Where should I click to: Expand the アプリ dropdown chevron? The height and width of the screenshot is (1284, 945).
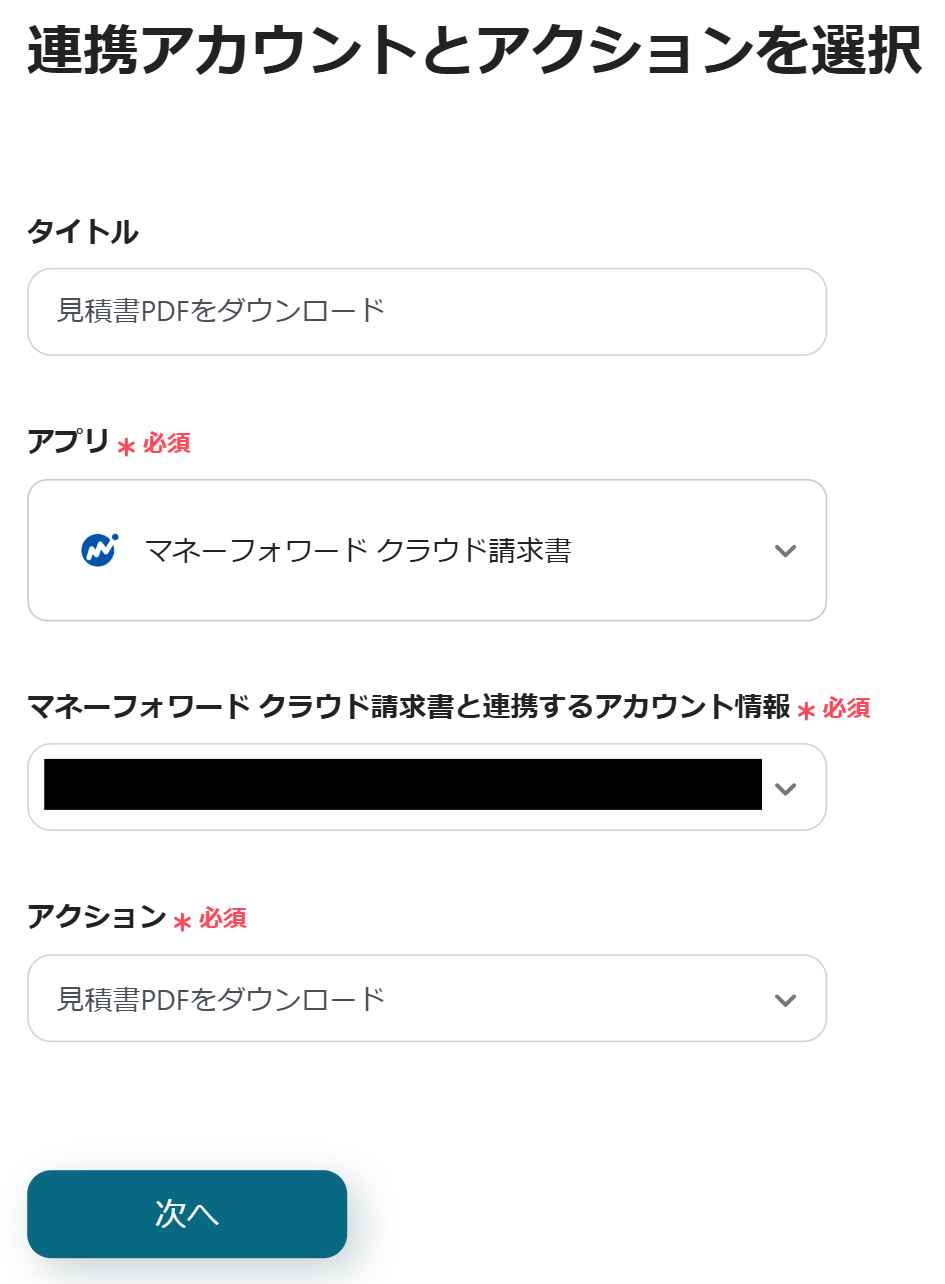coord(785,550)
